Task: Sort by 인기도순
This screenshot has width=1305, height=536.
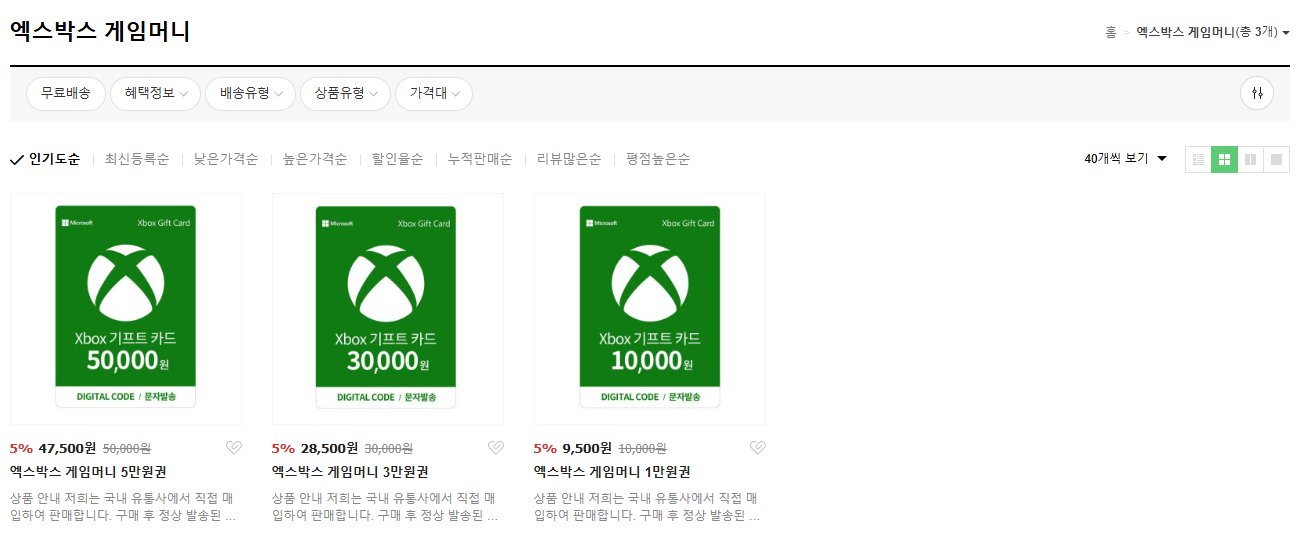Action: coord(45,159)
